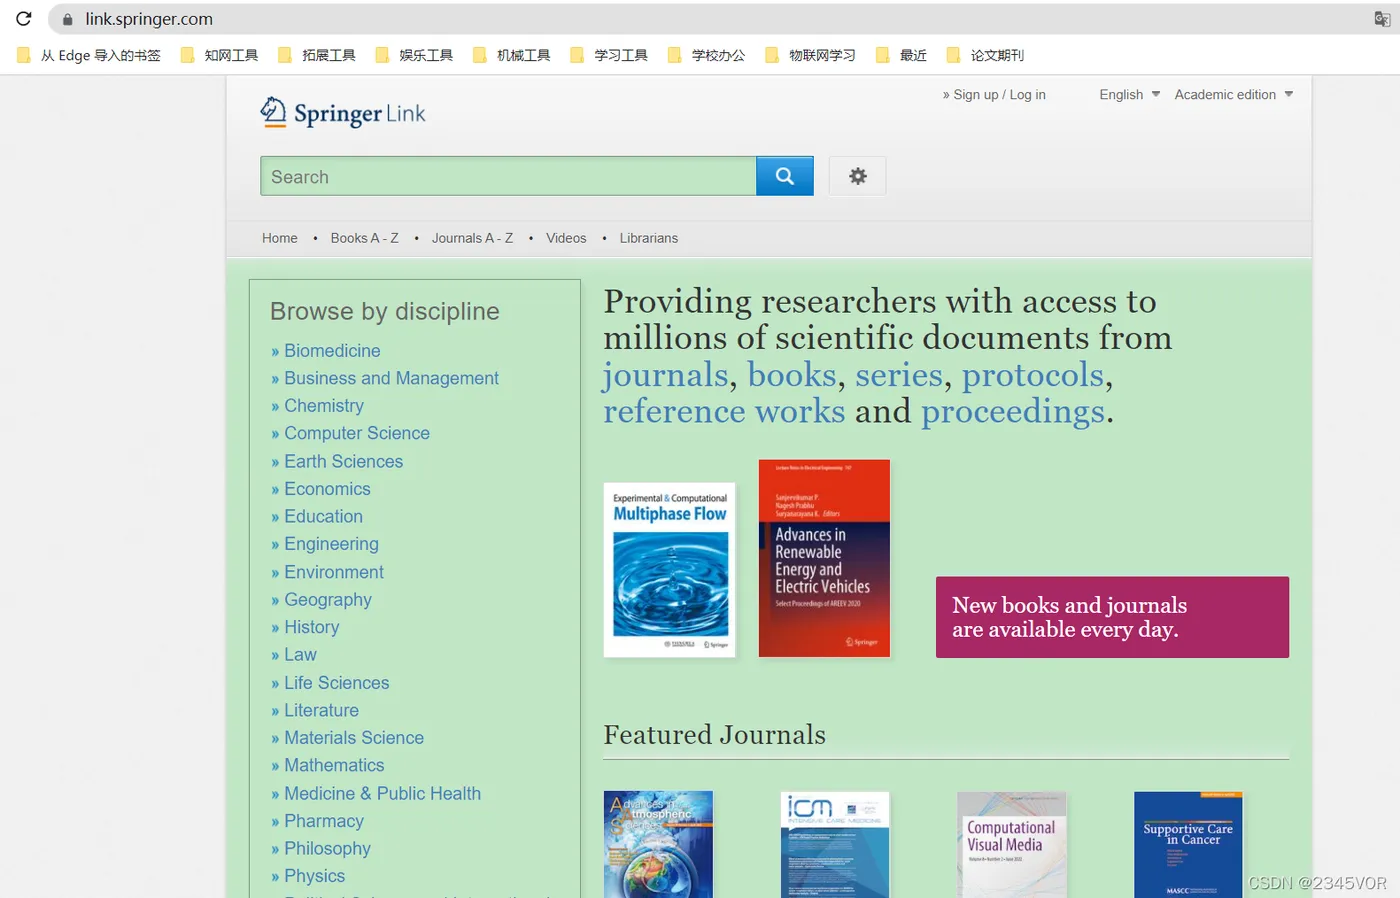The image size is (1400, 898).
Task: Open Advances in Renewable Energy book cover
Action: (824, 558)
